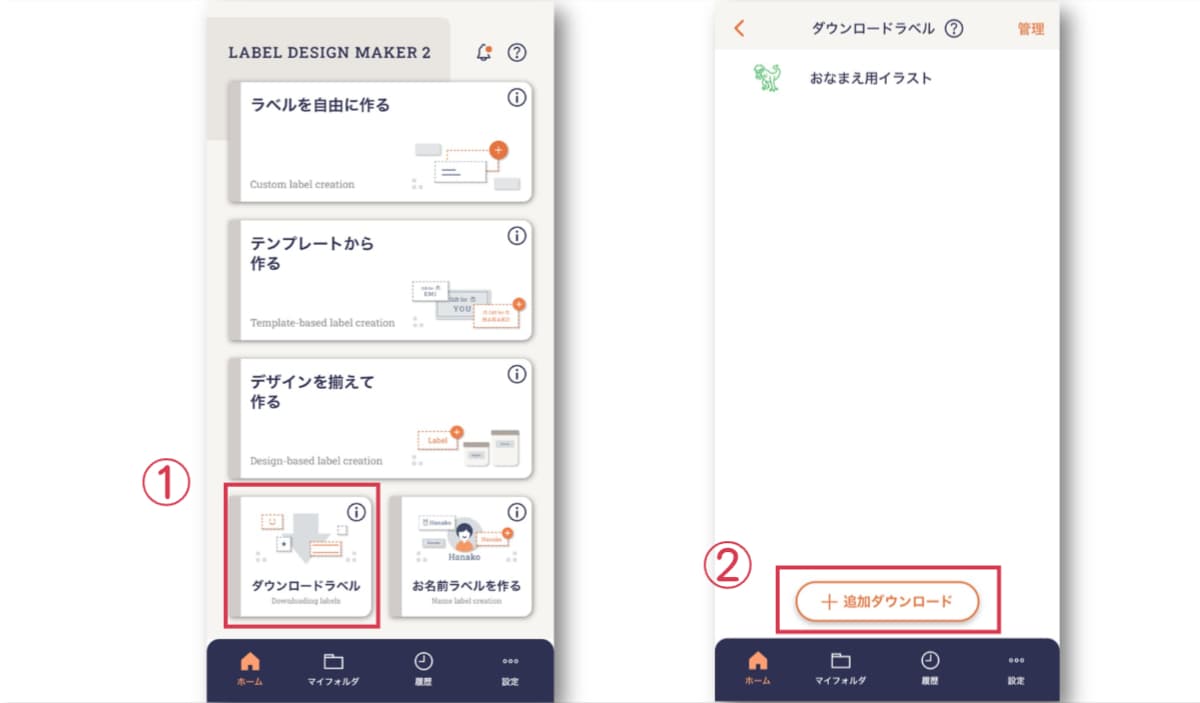Open notifications bell on home screen

(484, 53)
